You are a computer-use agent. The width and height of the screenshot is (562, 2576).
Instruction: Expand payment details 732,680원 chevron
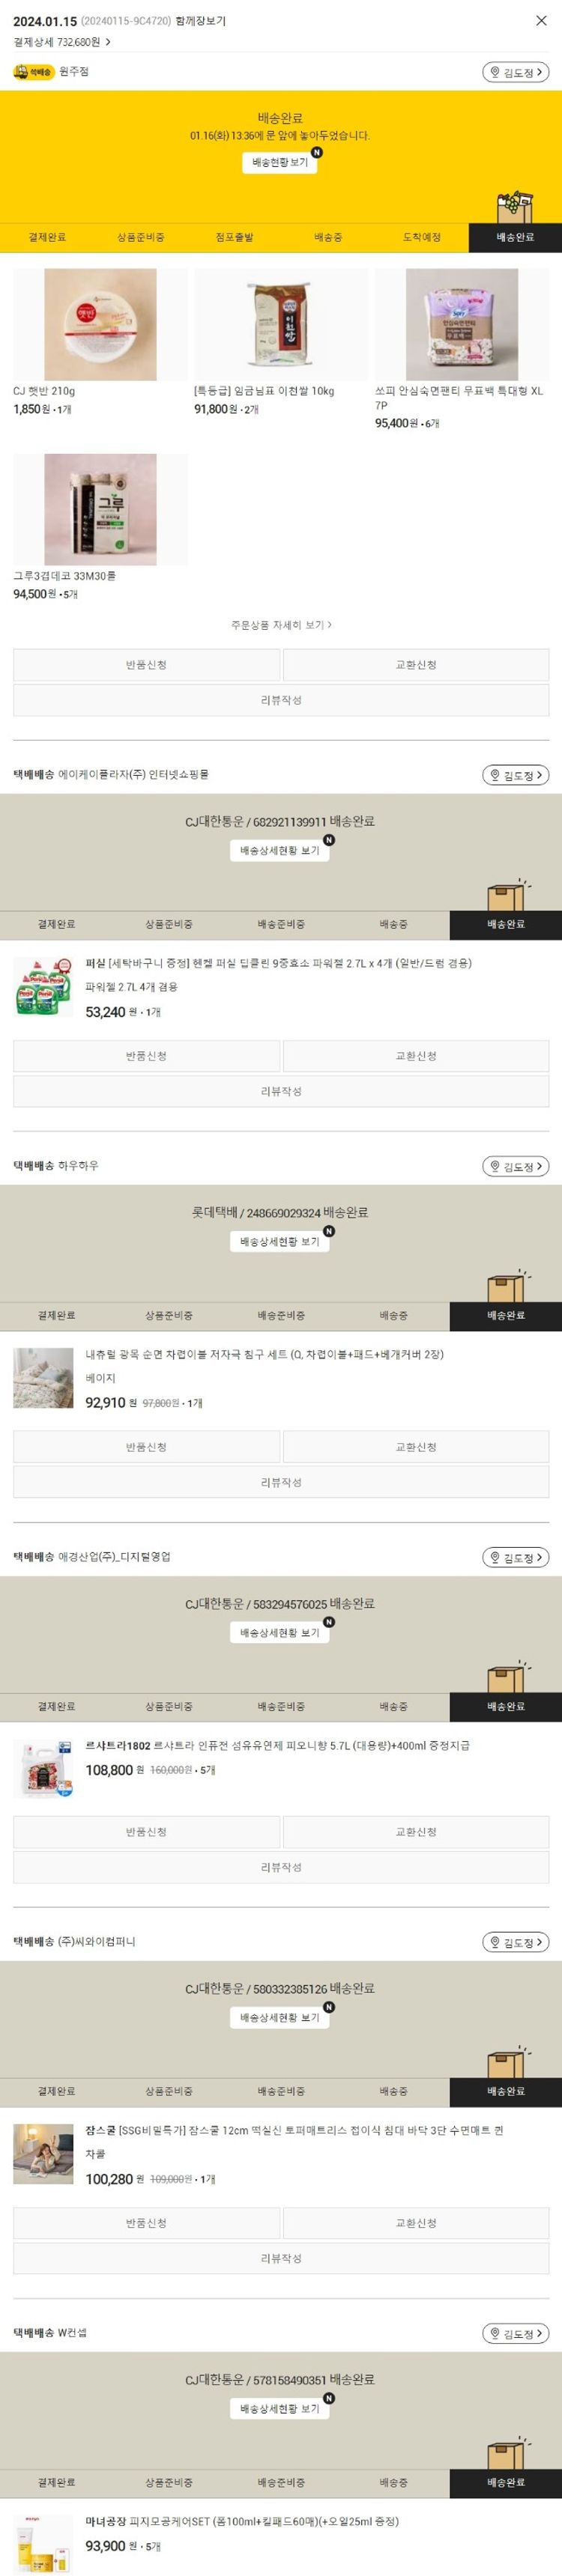tap(108, 43)
